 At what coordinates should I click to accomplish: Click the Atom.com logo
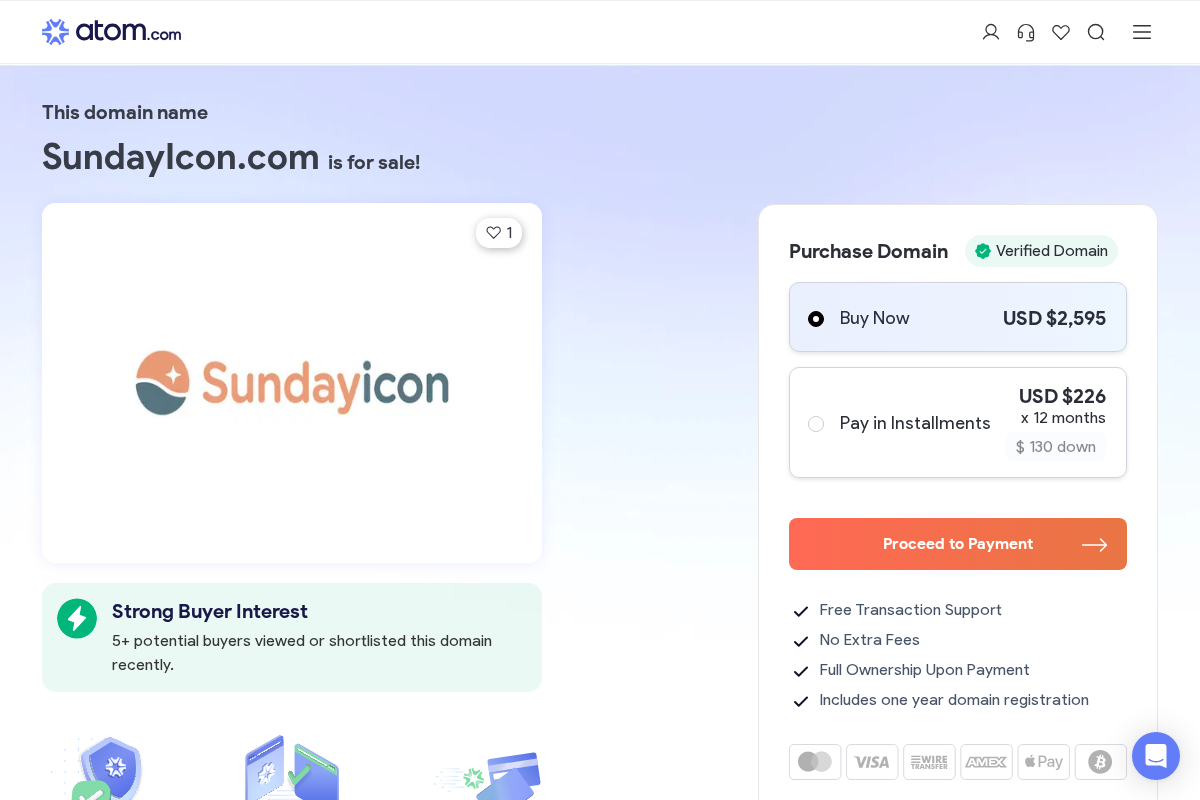[111, 31]
